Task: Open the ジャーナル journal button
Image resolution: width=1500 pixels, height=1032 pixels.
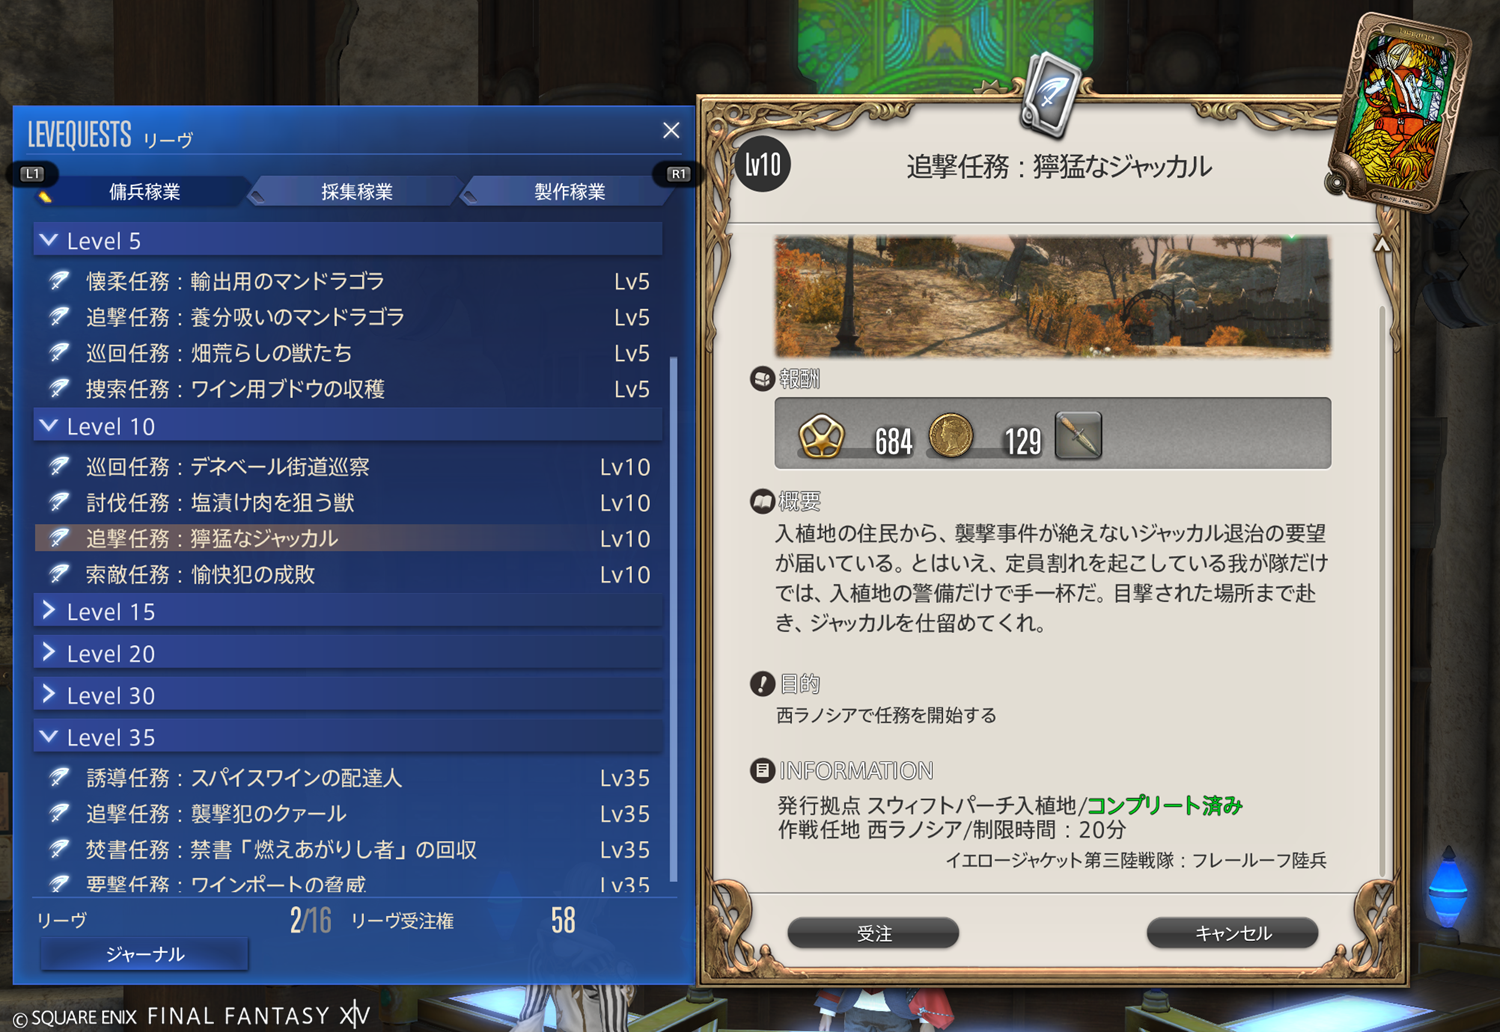Action: click(x=145, y=954)
